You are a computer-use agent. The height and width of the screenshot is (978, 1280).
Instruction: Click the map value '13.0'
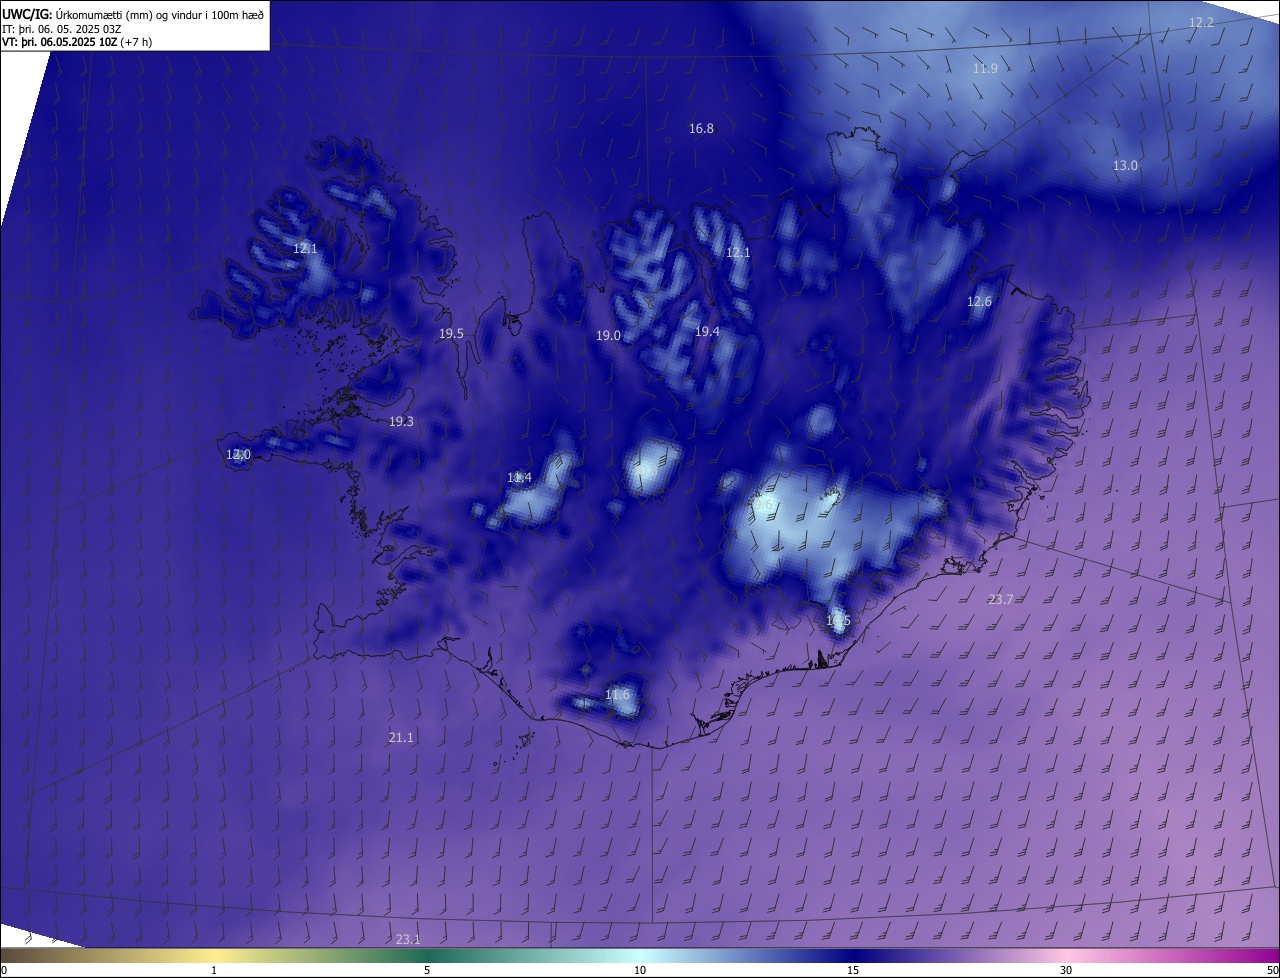coord(1125,165)
